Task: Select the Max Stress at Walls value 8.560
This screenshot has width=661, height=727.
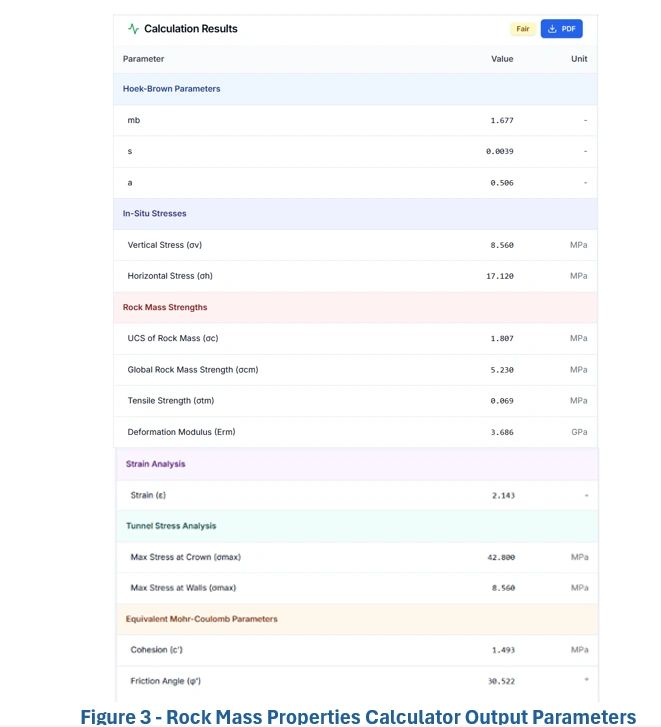Action: pyautogui.click(x=503, y=588)
